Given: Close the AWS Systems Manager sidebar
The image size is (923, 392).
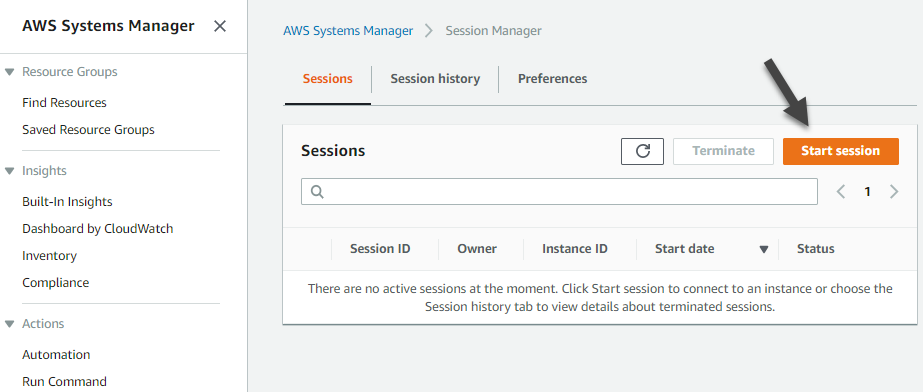Looking at the screenshot, I should pyautogui.click(x=220, y=26).
